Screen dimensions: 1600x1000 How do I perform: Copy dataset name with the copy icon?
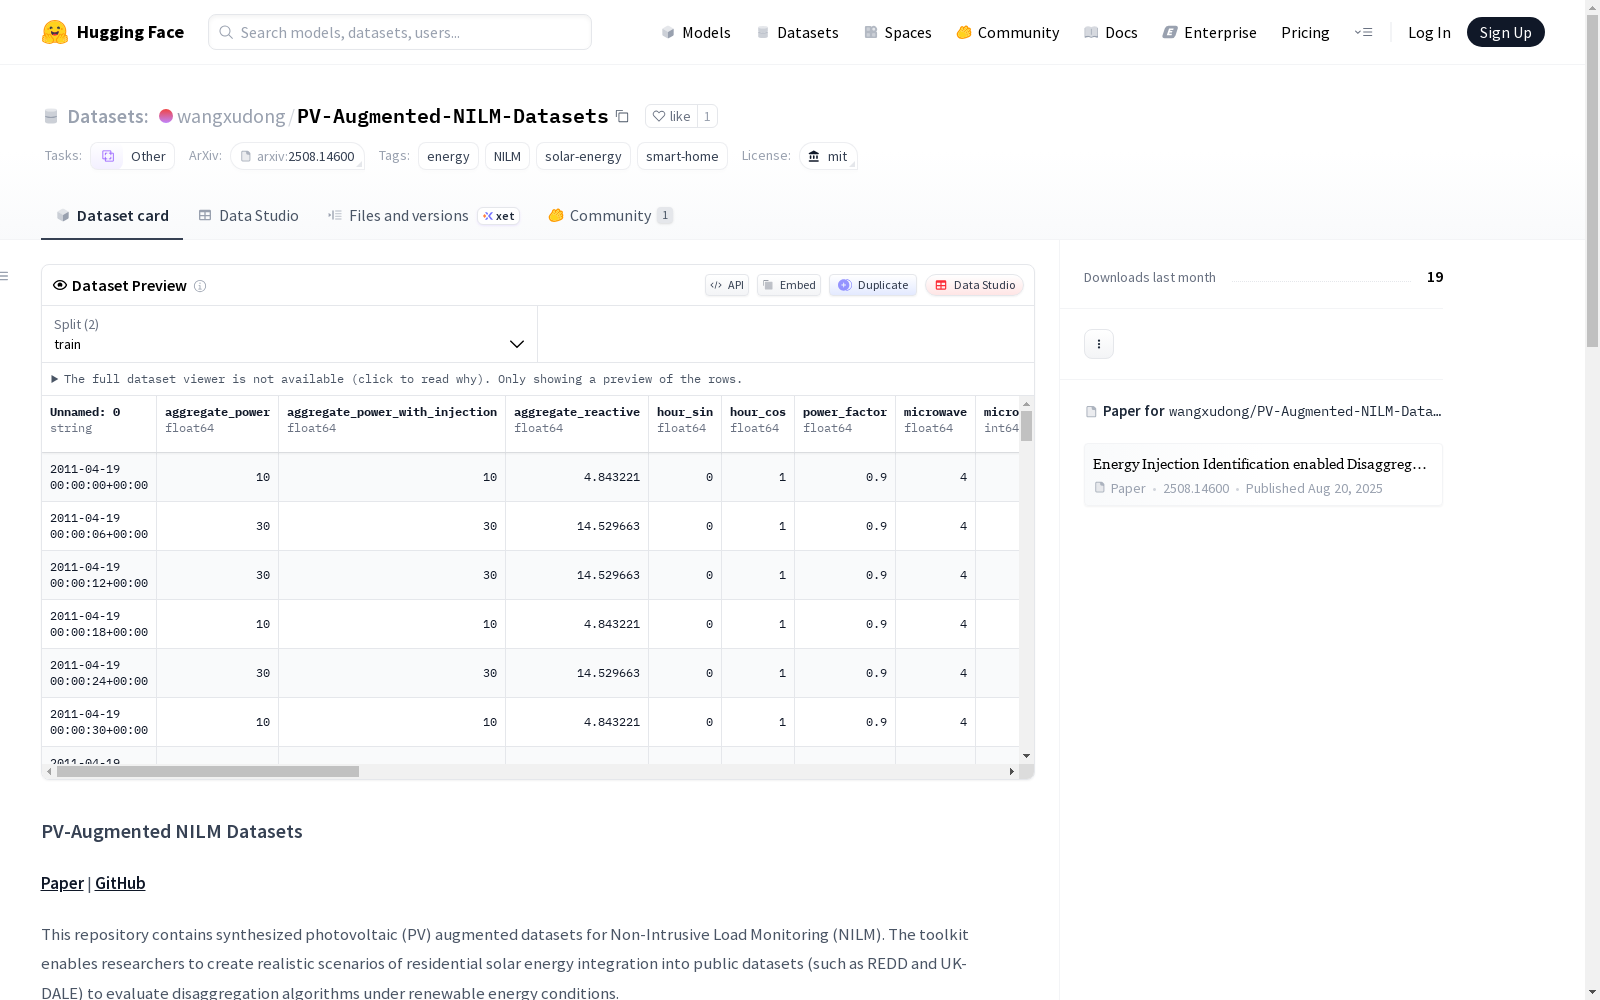coord(622,116)
